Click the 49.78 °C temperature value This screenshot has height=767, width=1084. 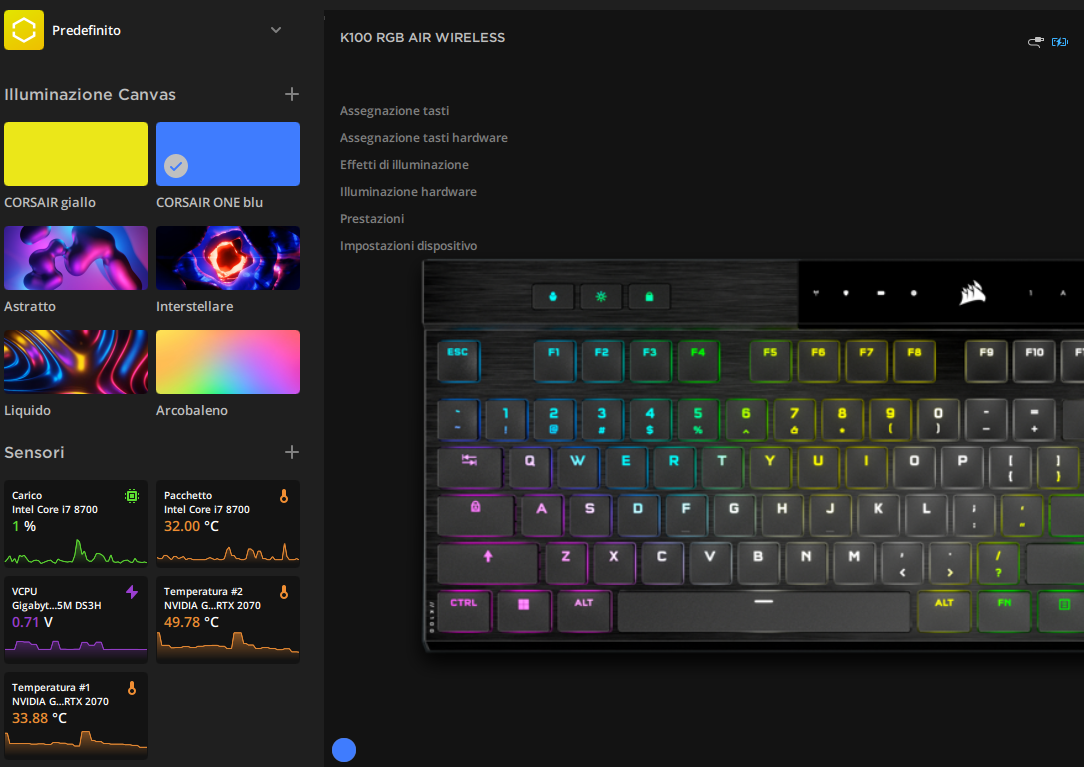[191, 622]
